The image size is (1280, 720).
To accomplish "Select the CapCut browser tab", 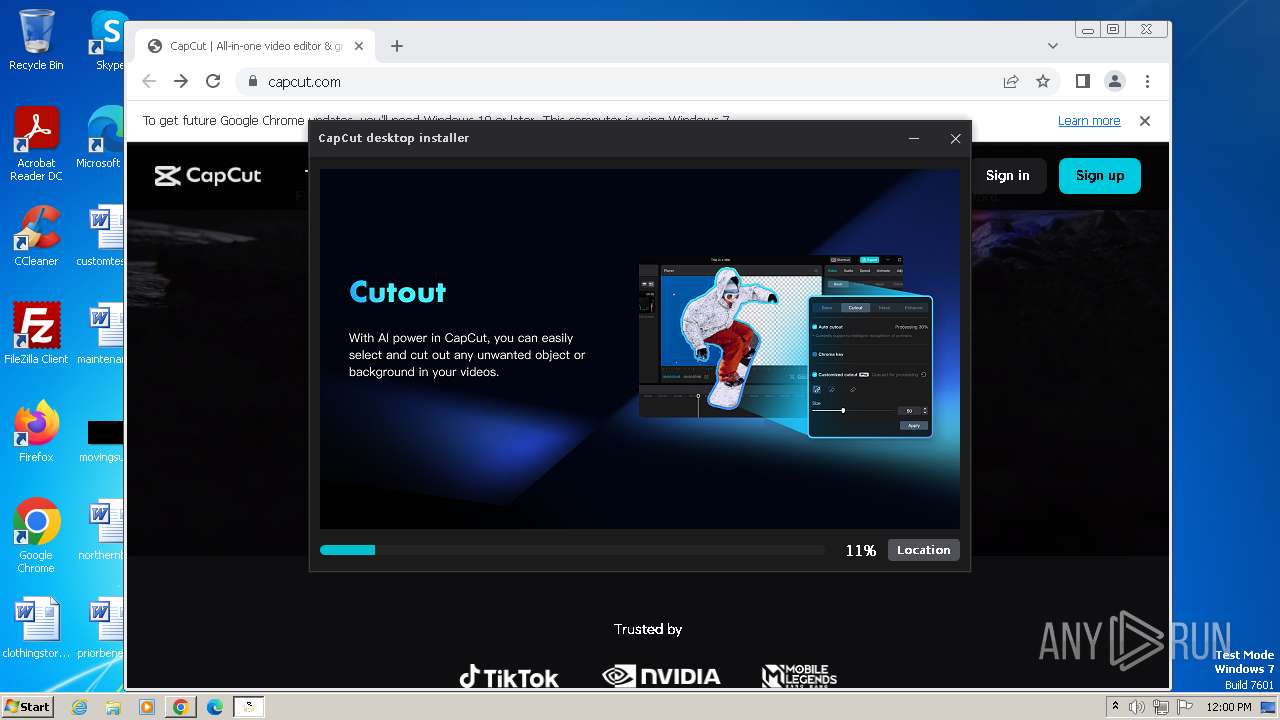I will (255, 46).
